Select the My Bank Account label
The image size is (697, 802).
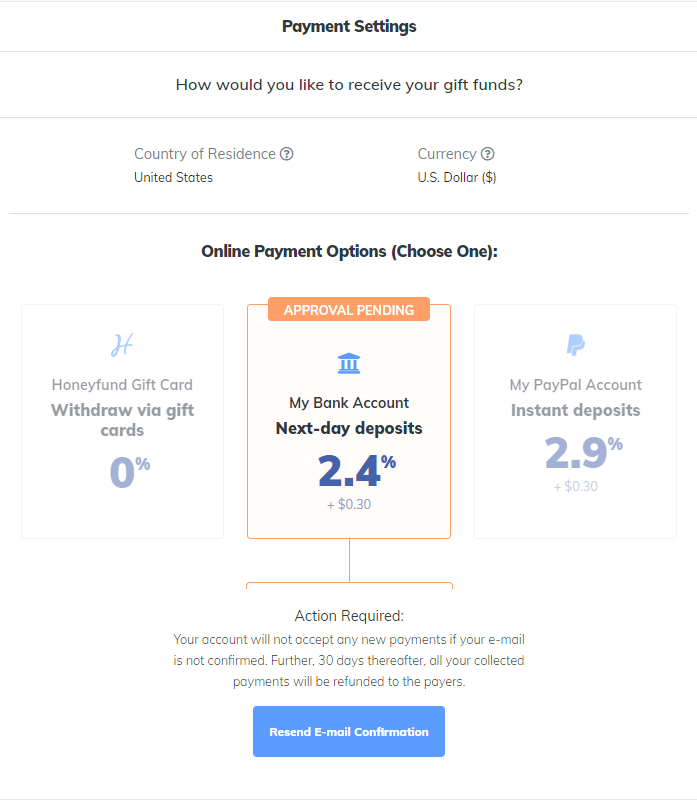[349, 403]
